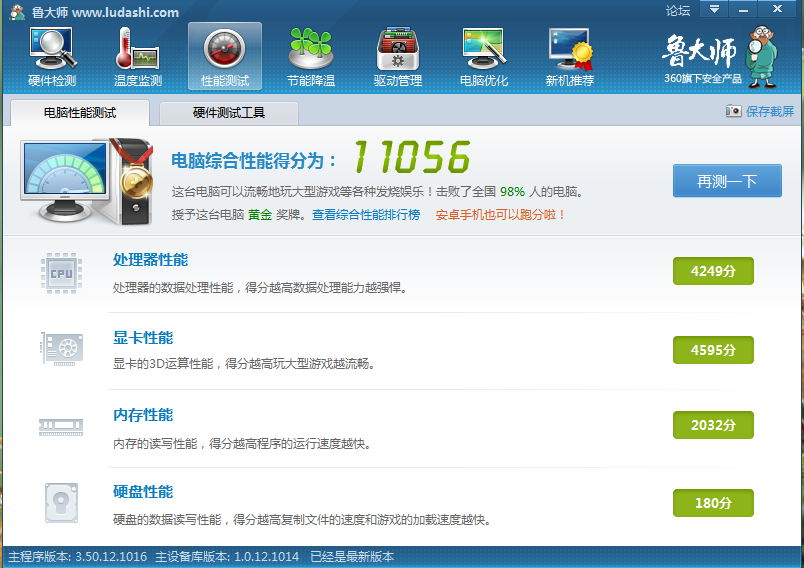
Task: Open the title bar dropdown menu arrow
Action: point(714,9)
